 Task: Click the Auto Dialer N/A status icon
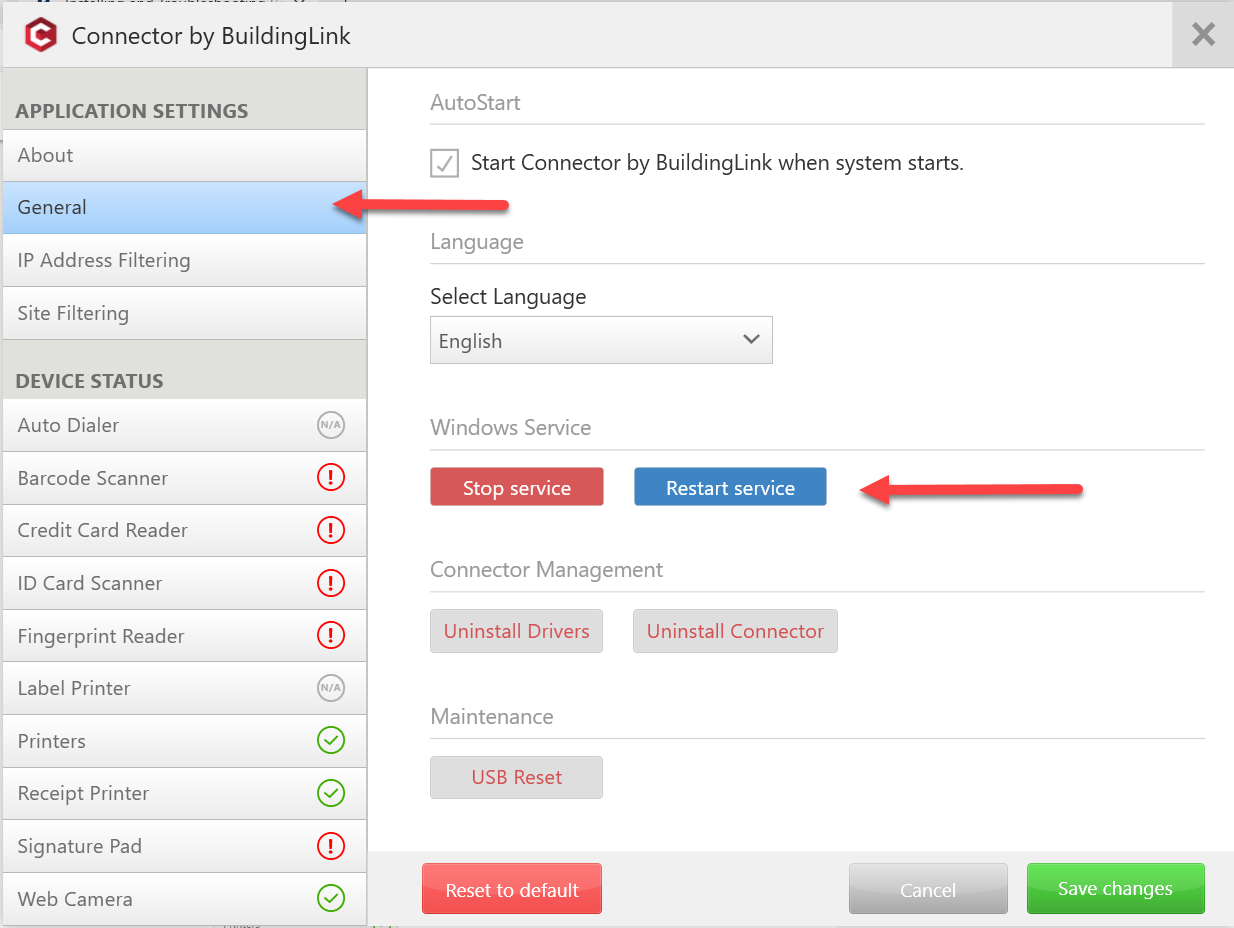tap(331, 426)
